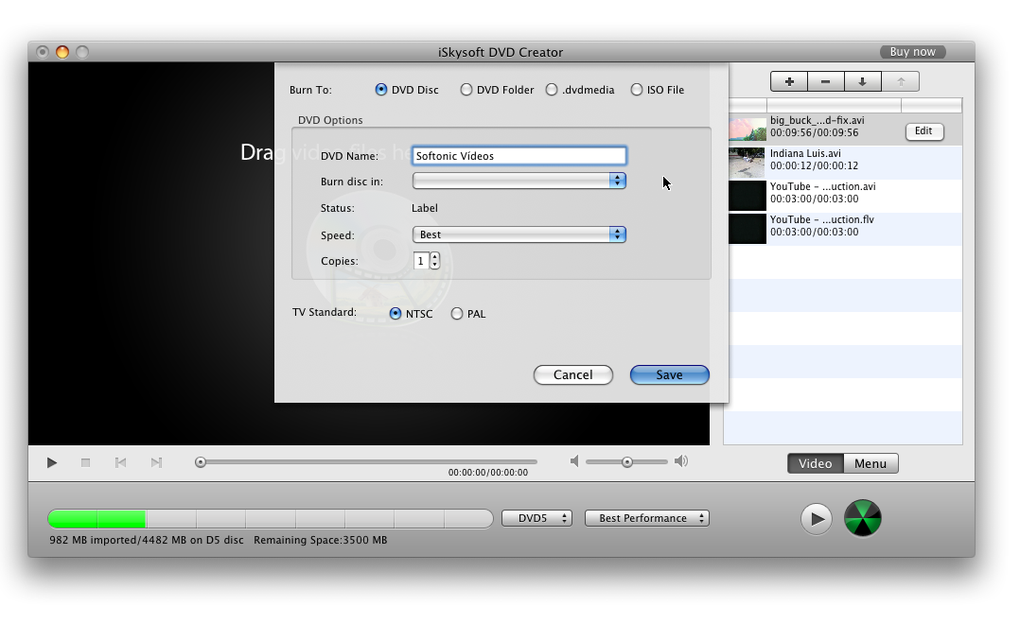Click the remove video minus button
The image size is (1020, 624).
tap(825, 82)
